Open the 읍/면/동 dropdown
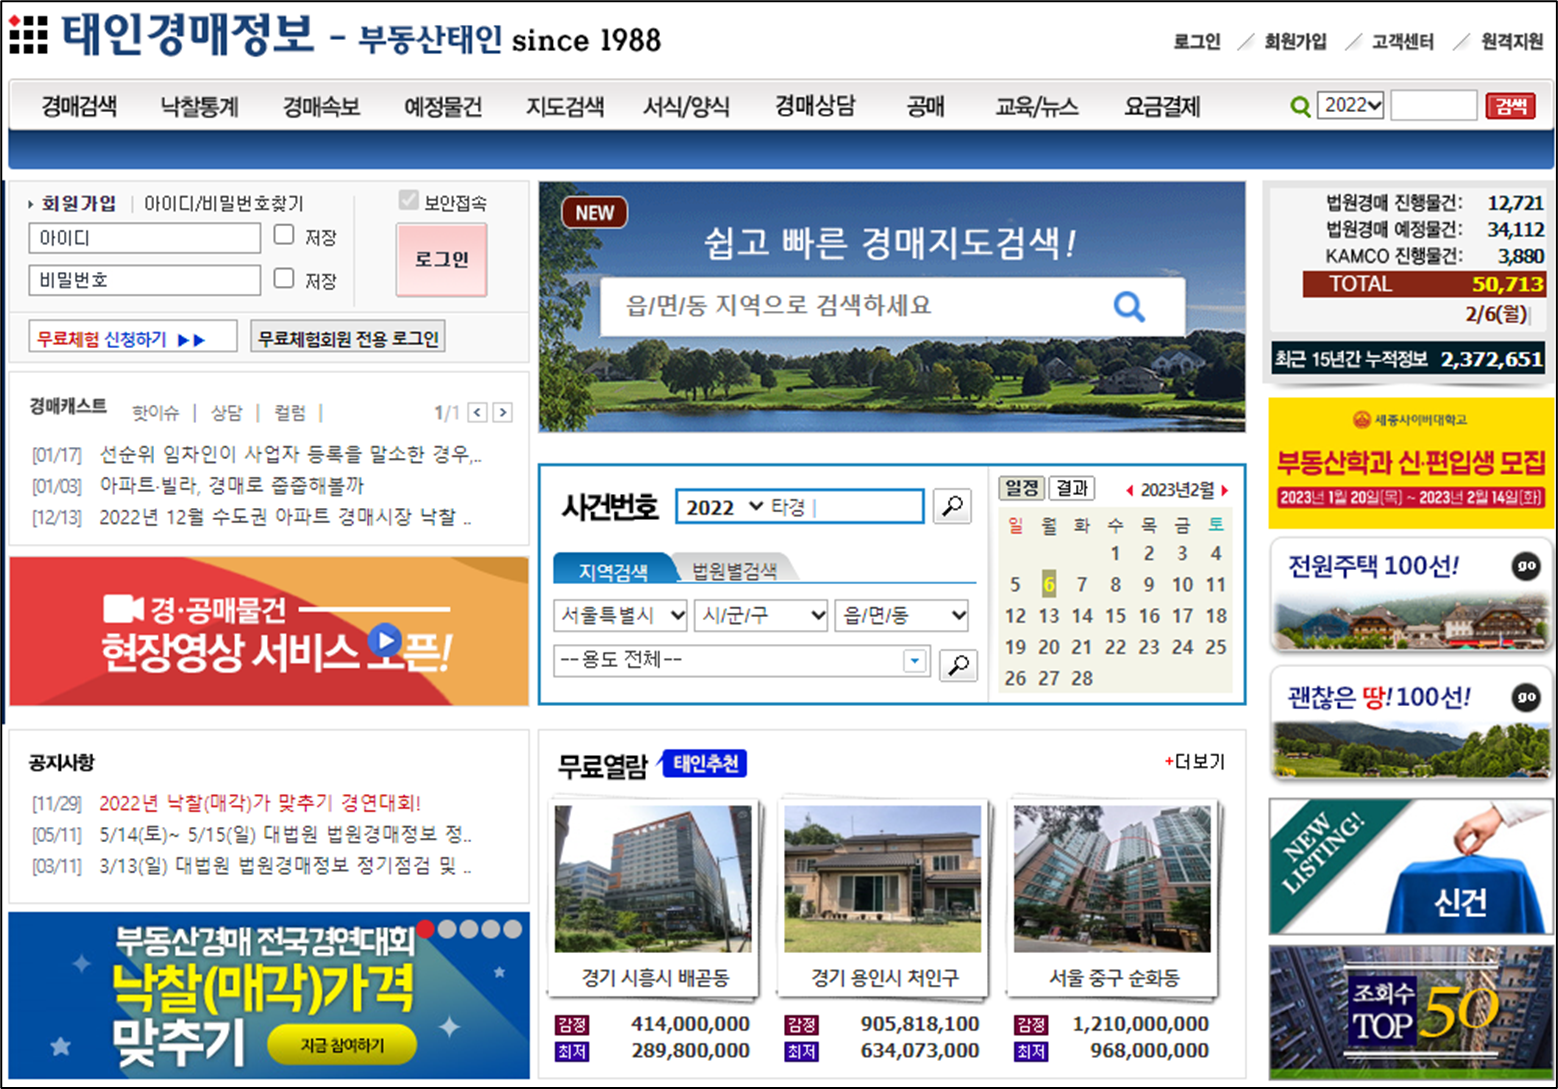Screen dimensions: 1558x1089 (902, 615)
